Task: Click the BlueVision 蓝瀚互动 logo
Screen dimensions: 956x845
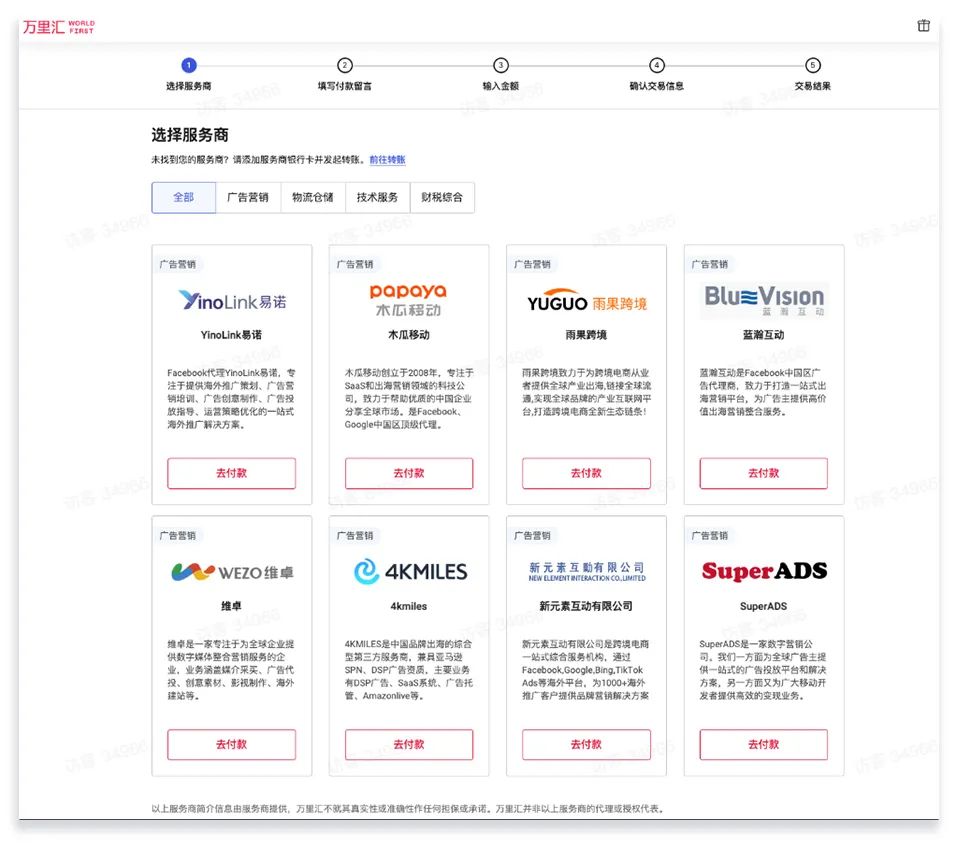Action: click(762, 298)
